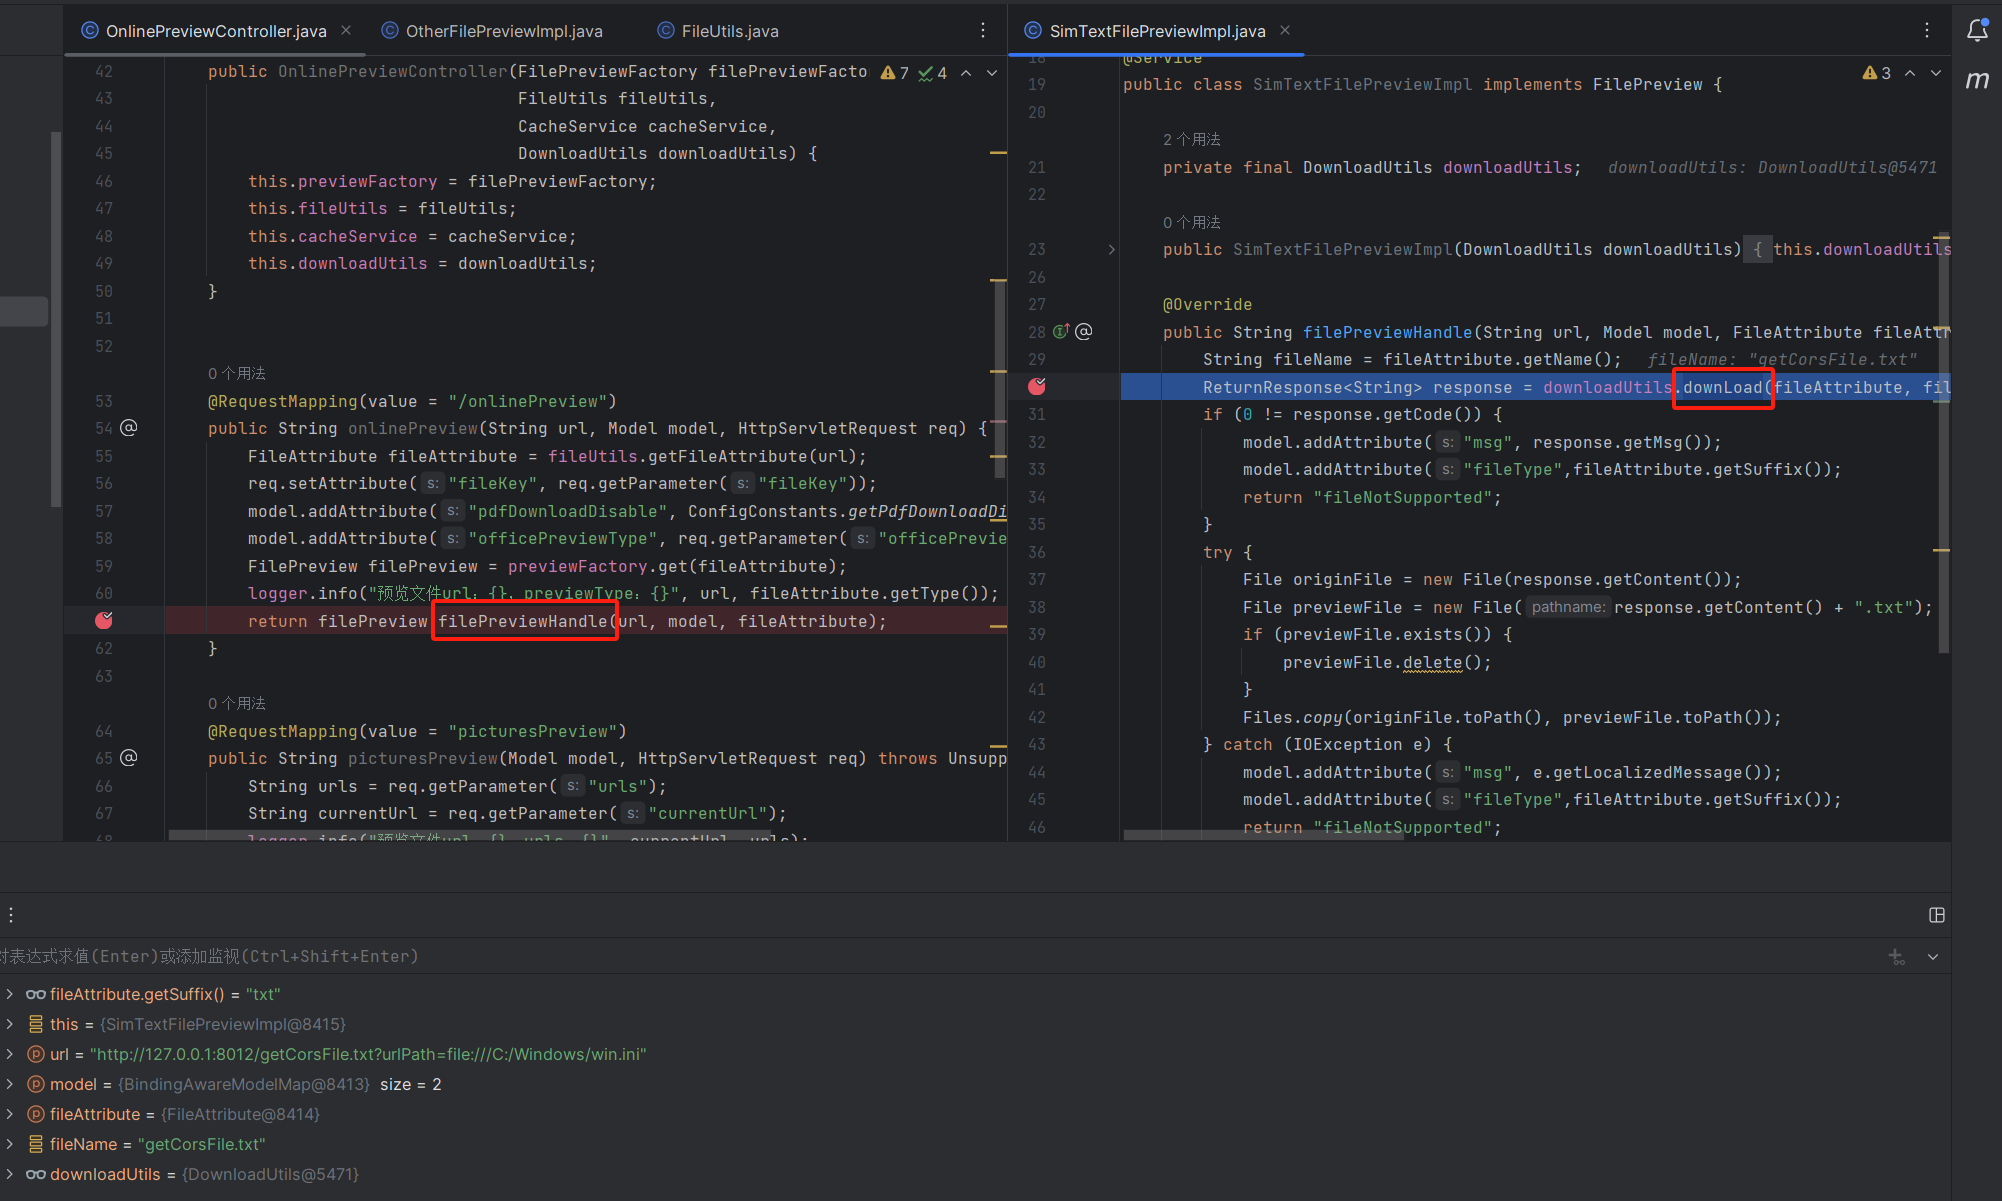Open the left editor tabs more-options menu
2002x1201 pixels.
point(983,31)
